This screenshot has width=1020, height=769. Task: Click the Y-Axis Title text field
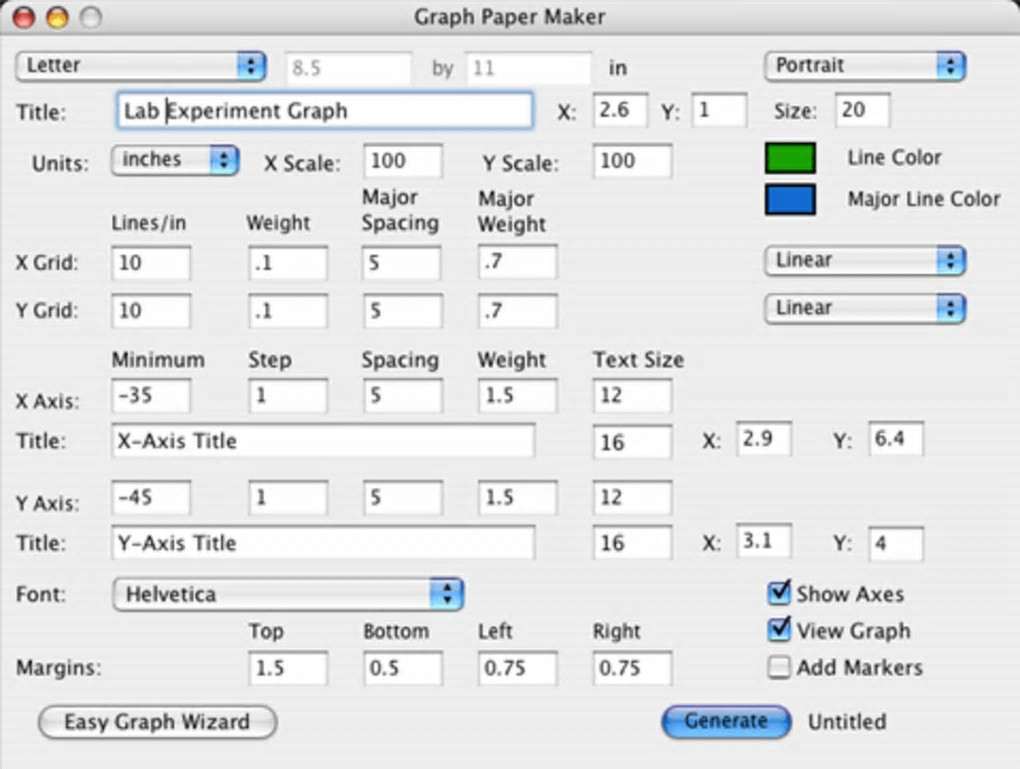pyautogui.click(x=323, y=543)
